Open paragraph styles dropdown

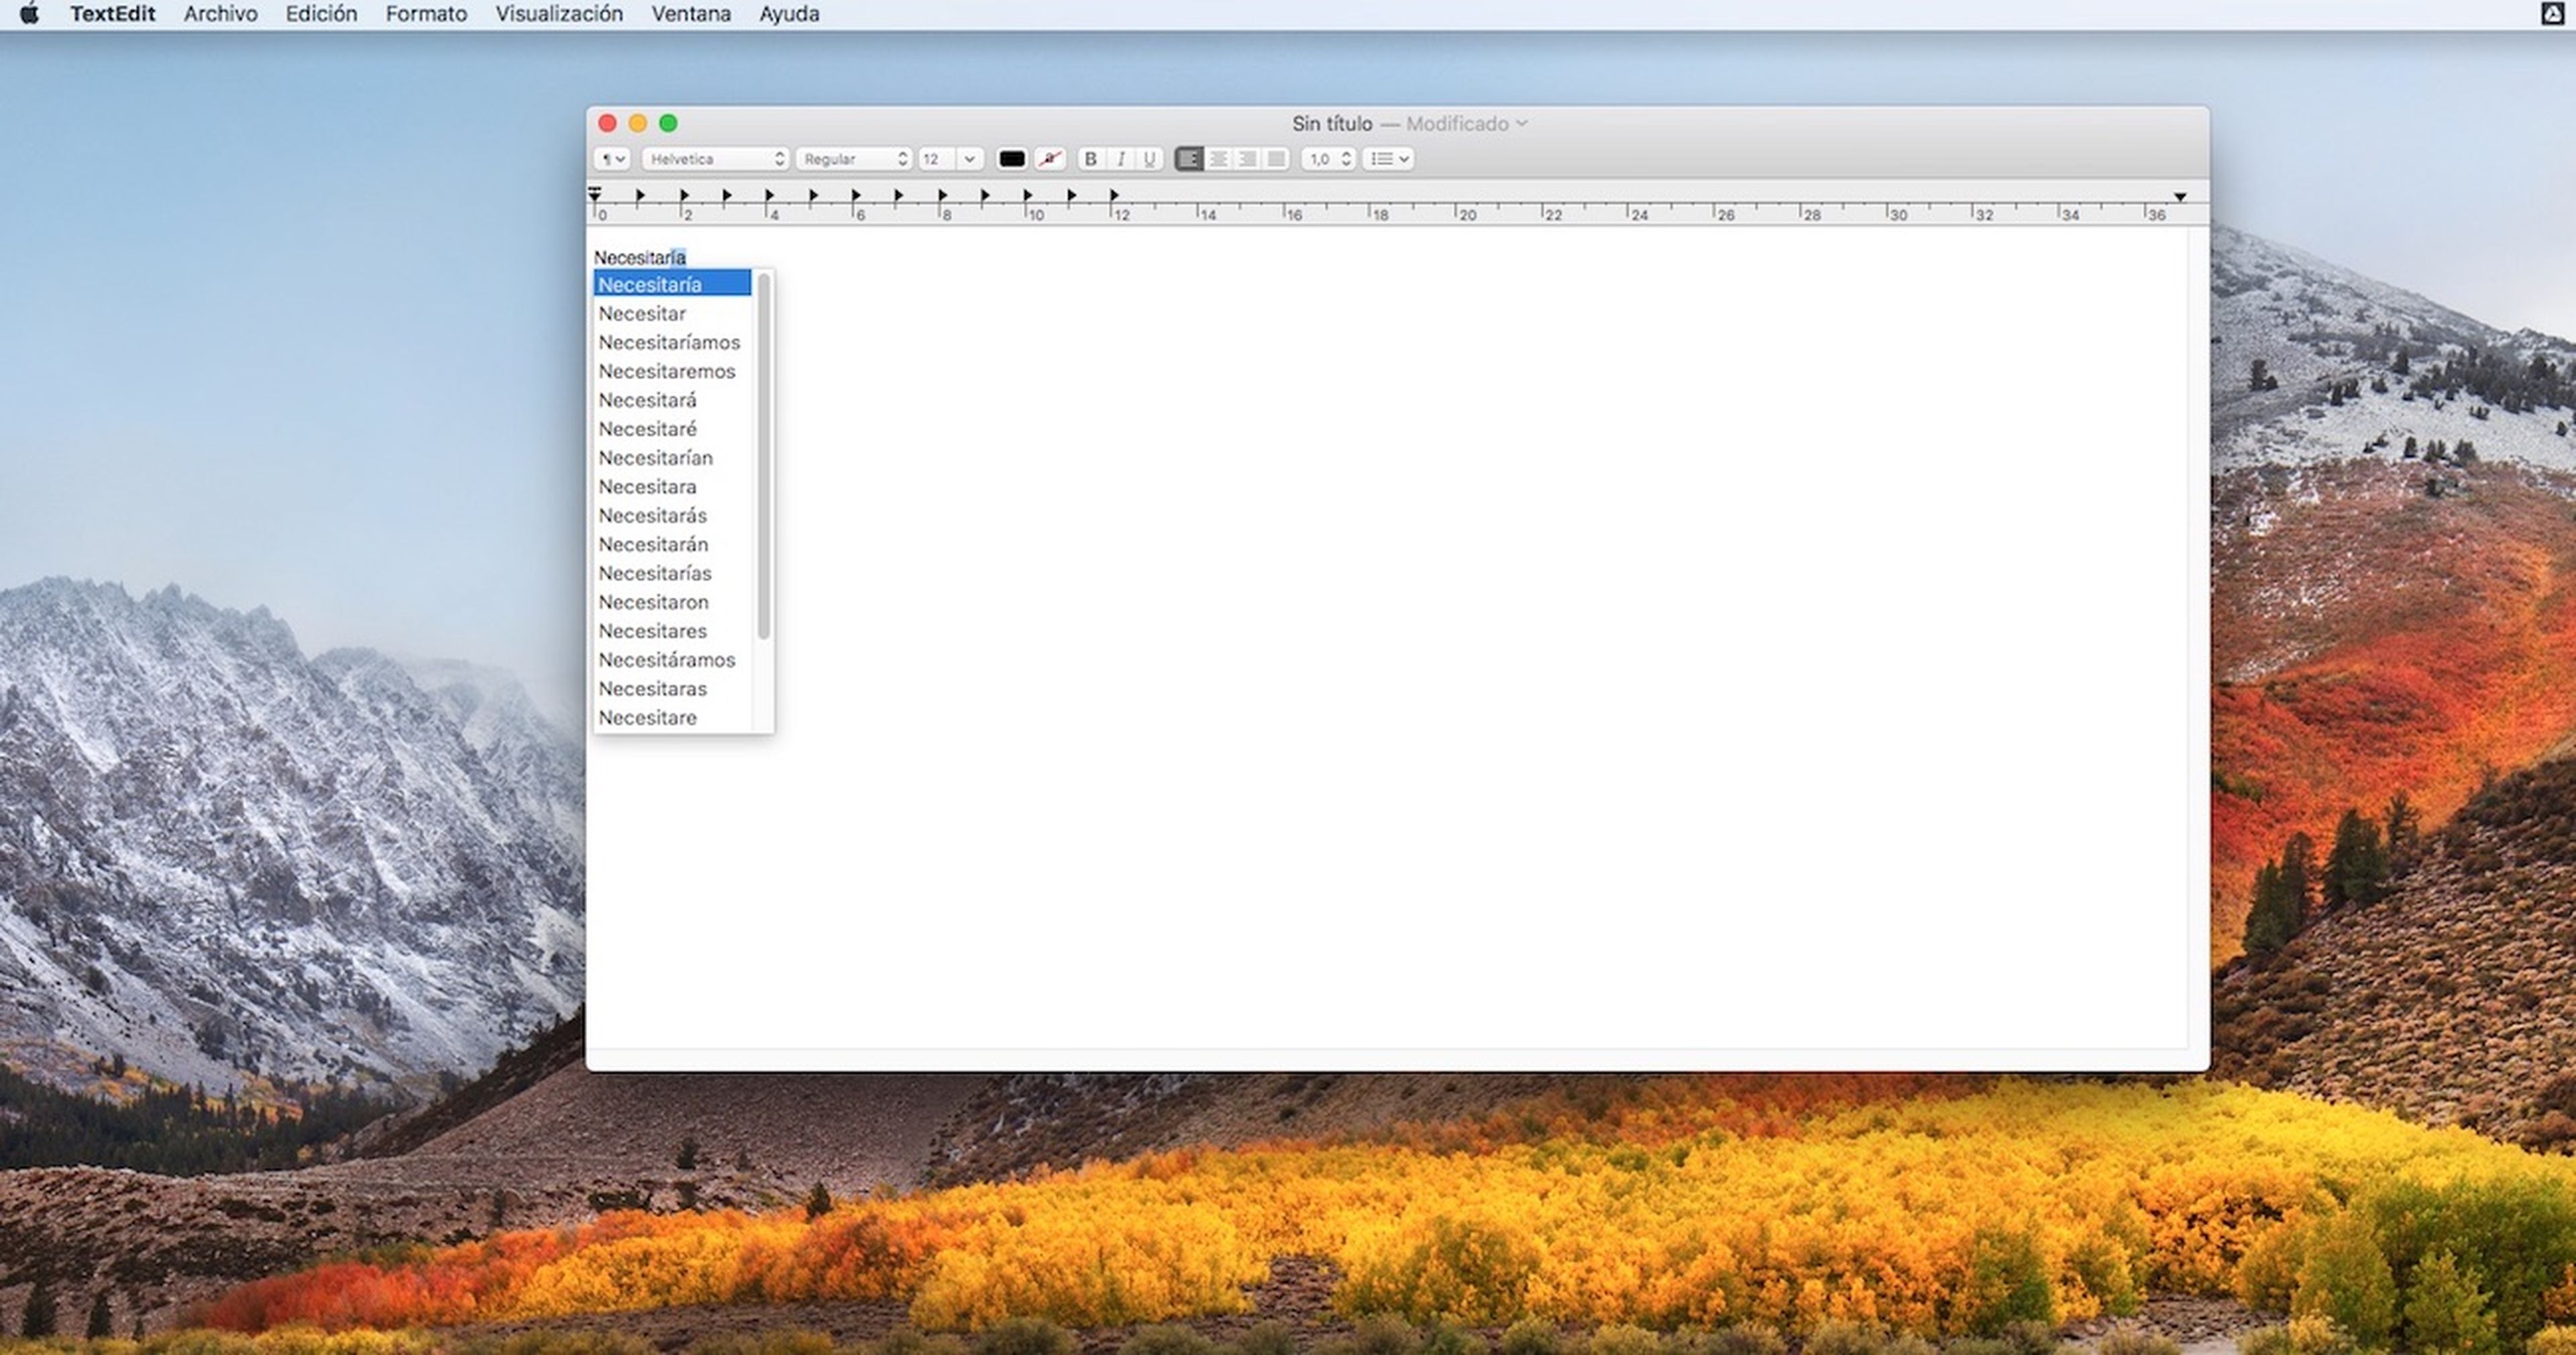612,159
